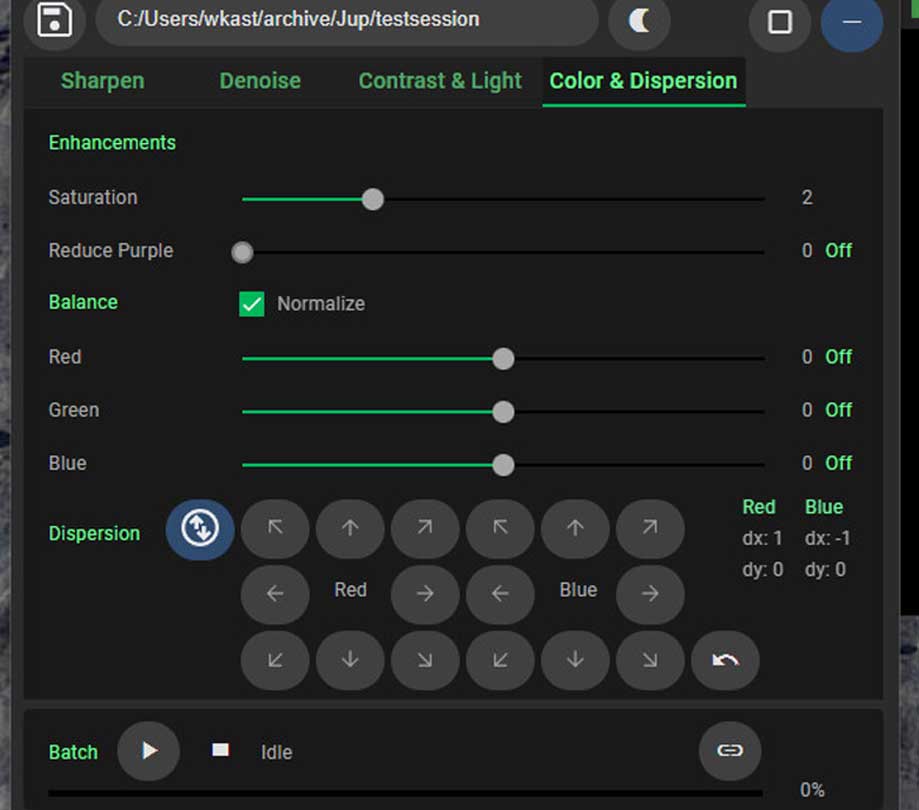Shift the Red channel up one pixel
This screenshot has height=810, width=919.
(349, 529)
